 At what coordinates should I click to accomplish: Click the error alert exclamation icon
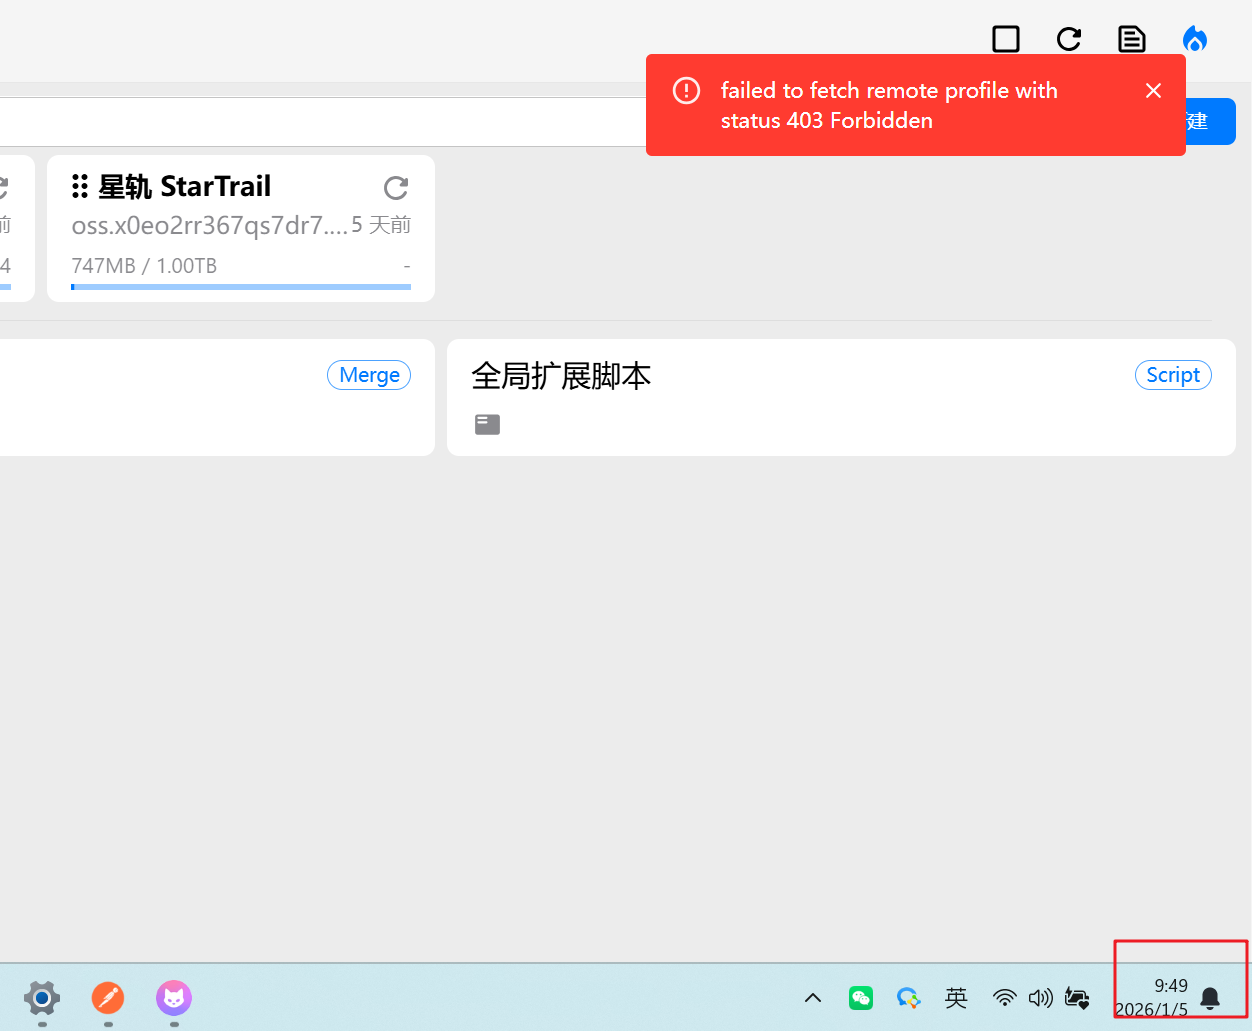(x=687, y=91)
